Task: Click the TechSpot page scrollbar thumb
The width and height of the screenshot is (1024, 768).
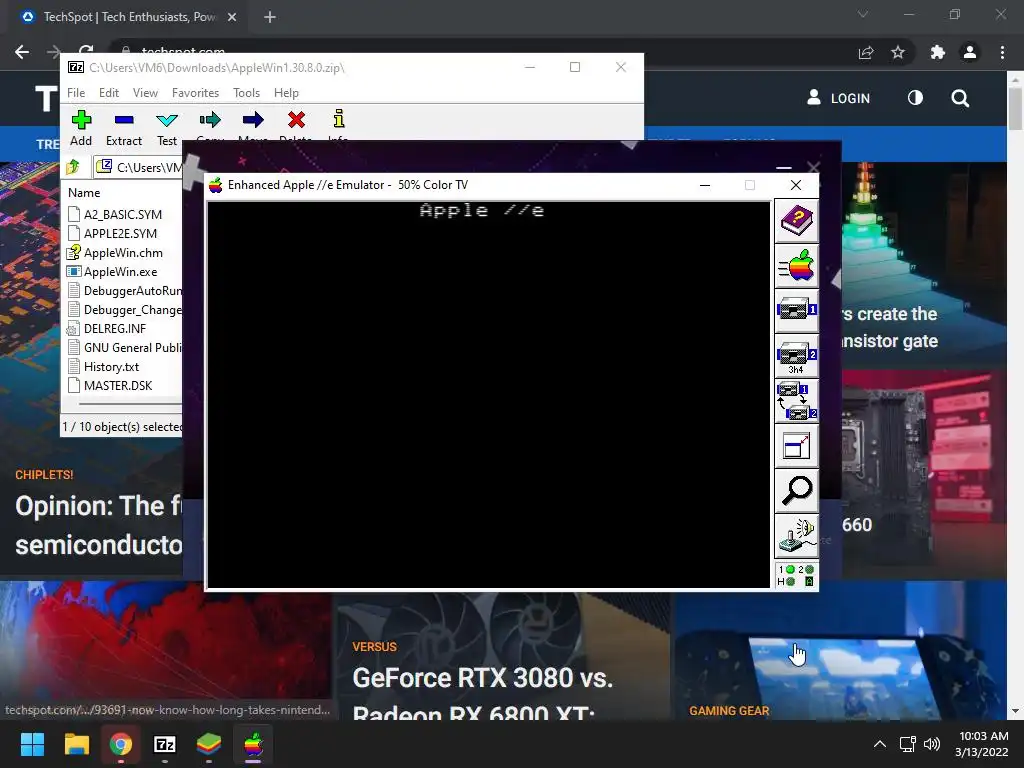Action: 1015,108
